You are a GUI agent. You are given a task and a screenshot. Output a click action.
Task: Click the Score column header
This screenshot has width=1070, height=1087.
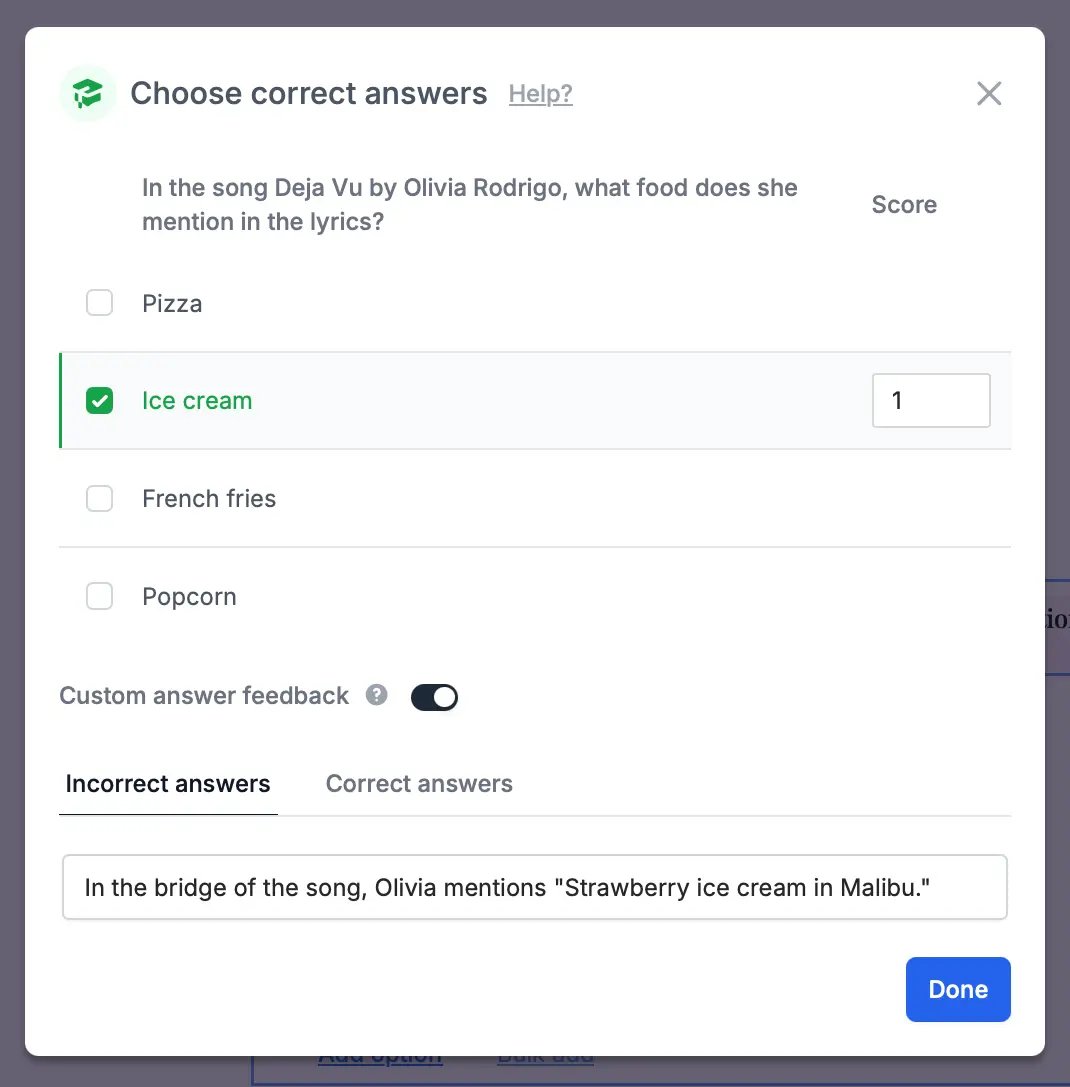[904, 205]
